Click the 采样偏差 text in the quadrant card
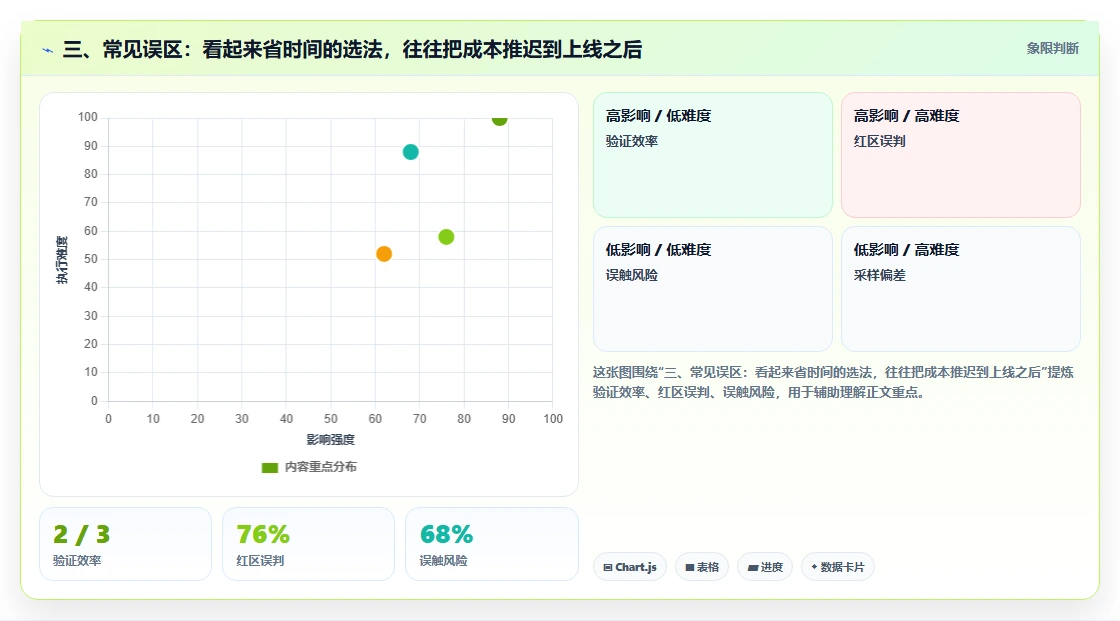The height and width of the screenshot is (621, 1120). click(x=879, y=275)
